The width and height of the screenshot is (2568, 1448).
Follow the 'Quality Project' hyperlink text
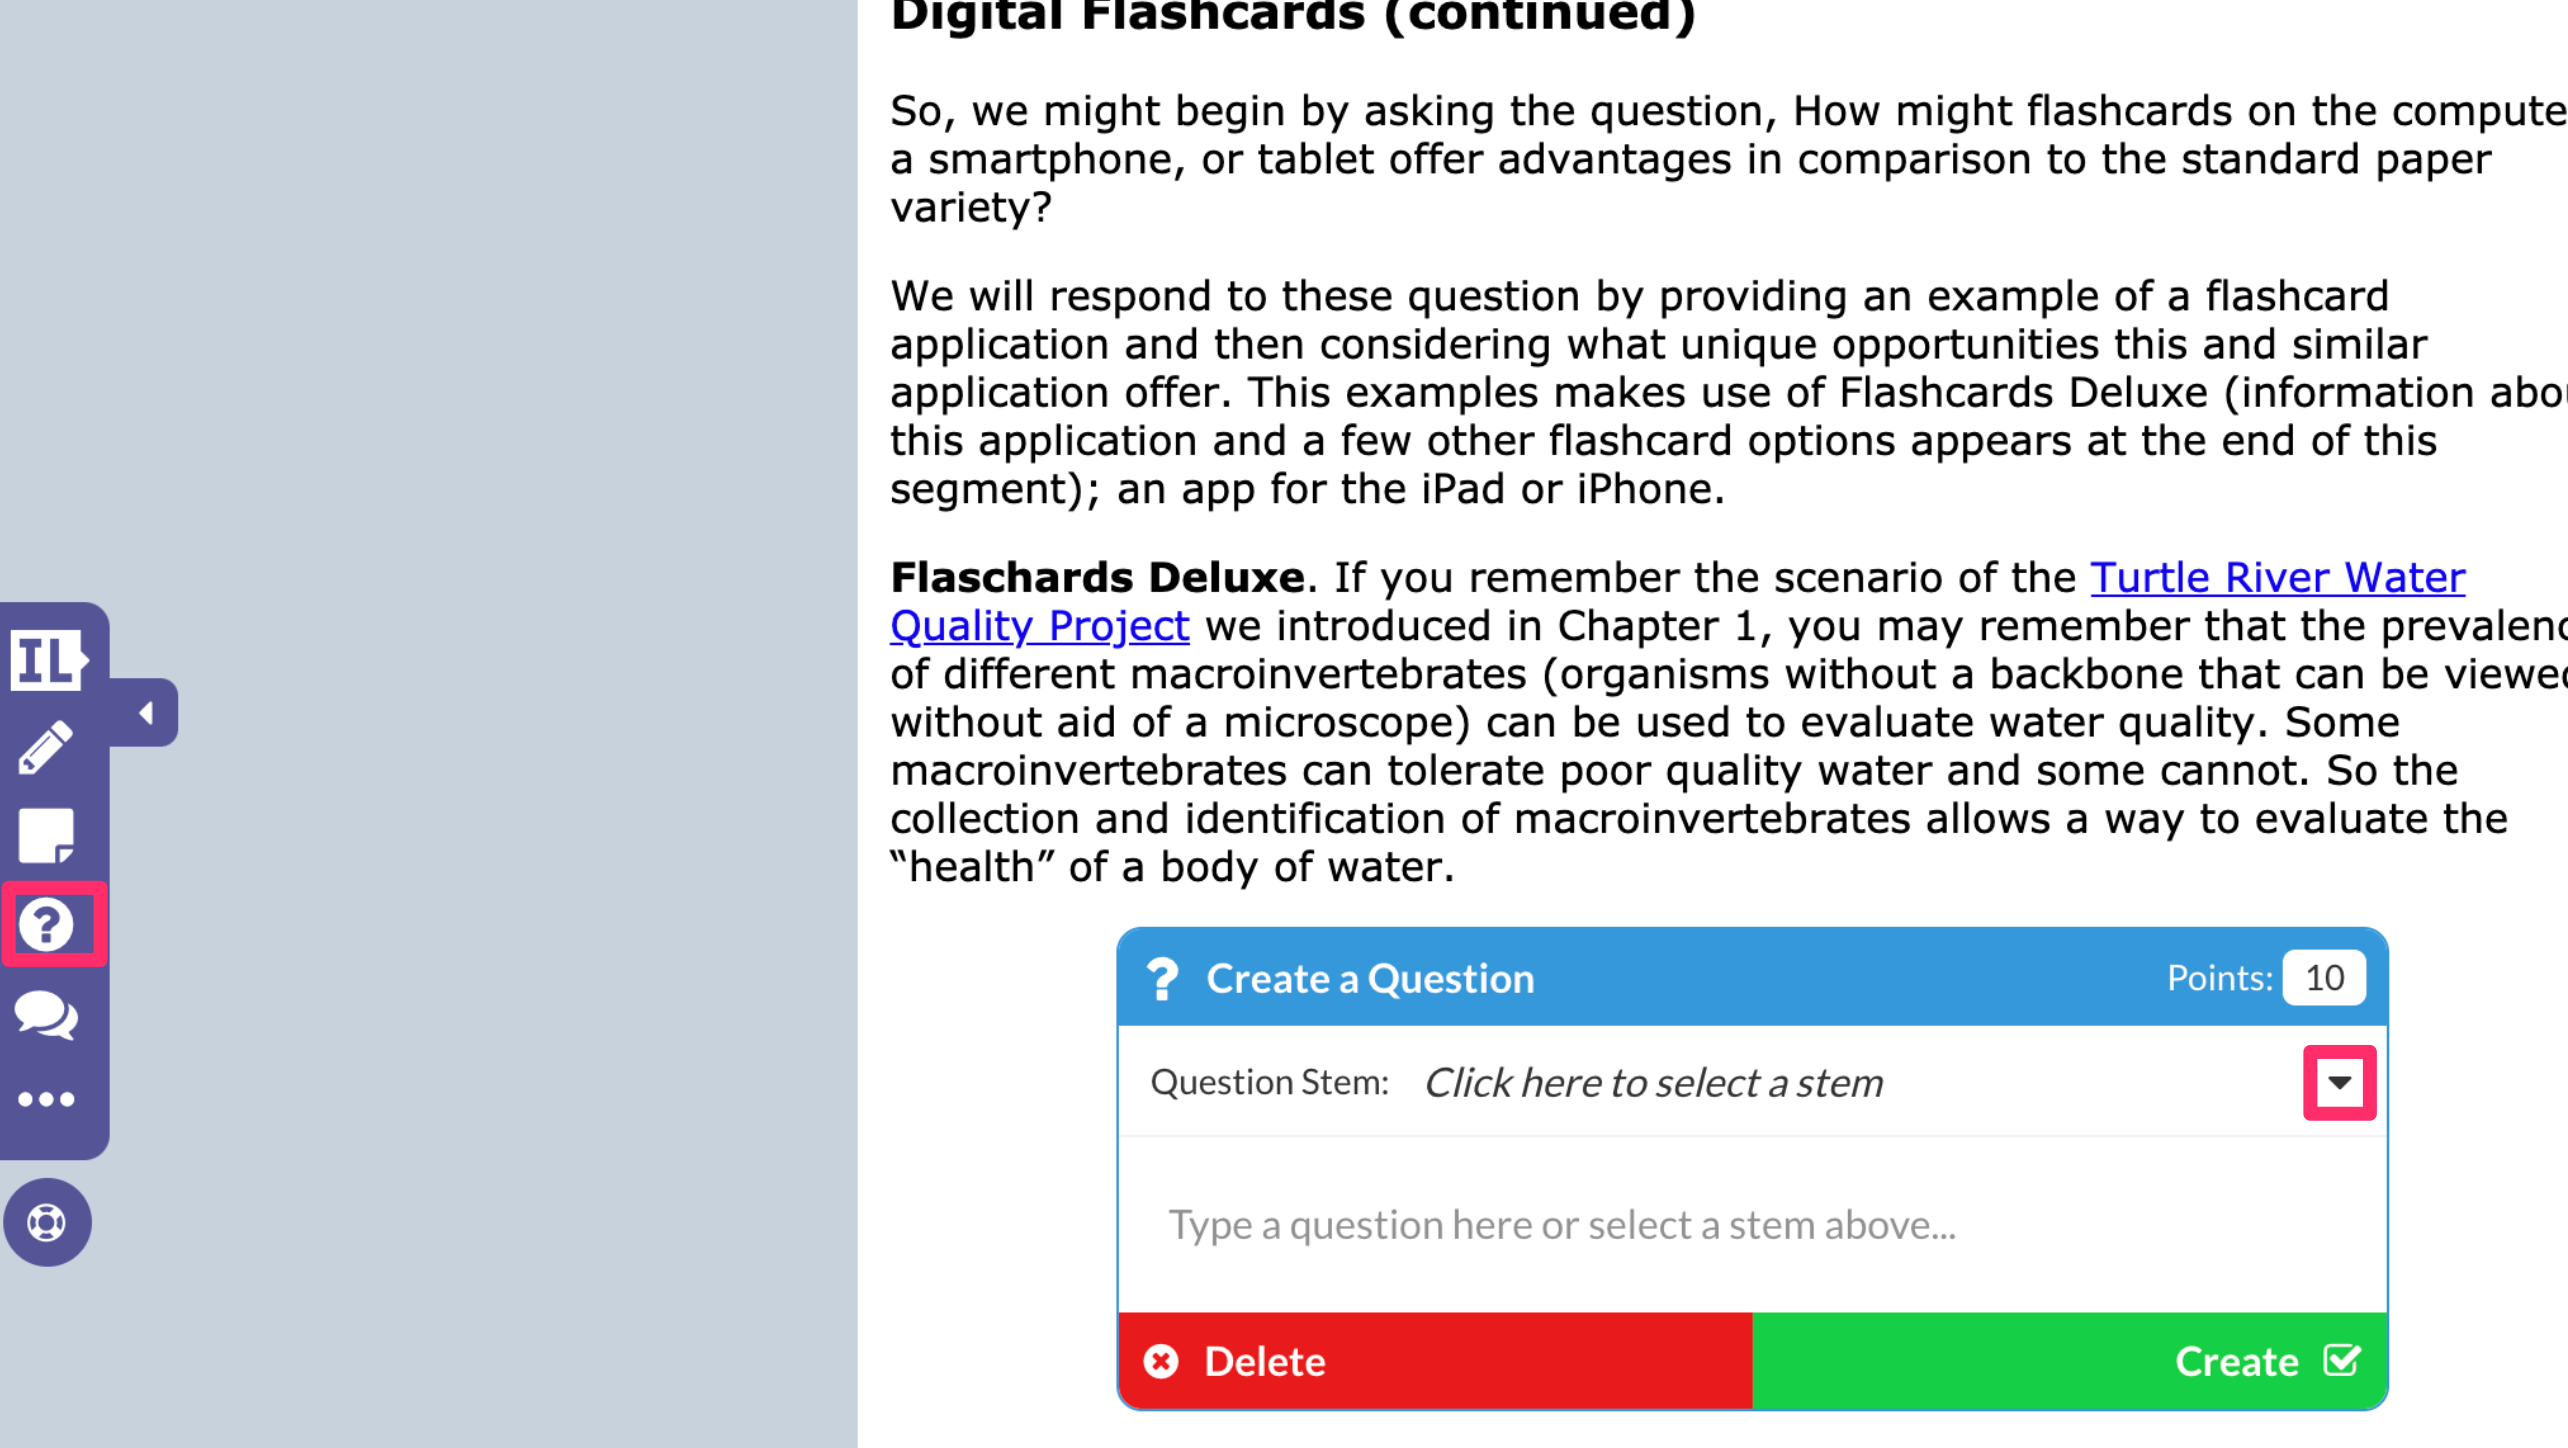click(x=1039, y=626)
